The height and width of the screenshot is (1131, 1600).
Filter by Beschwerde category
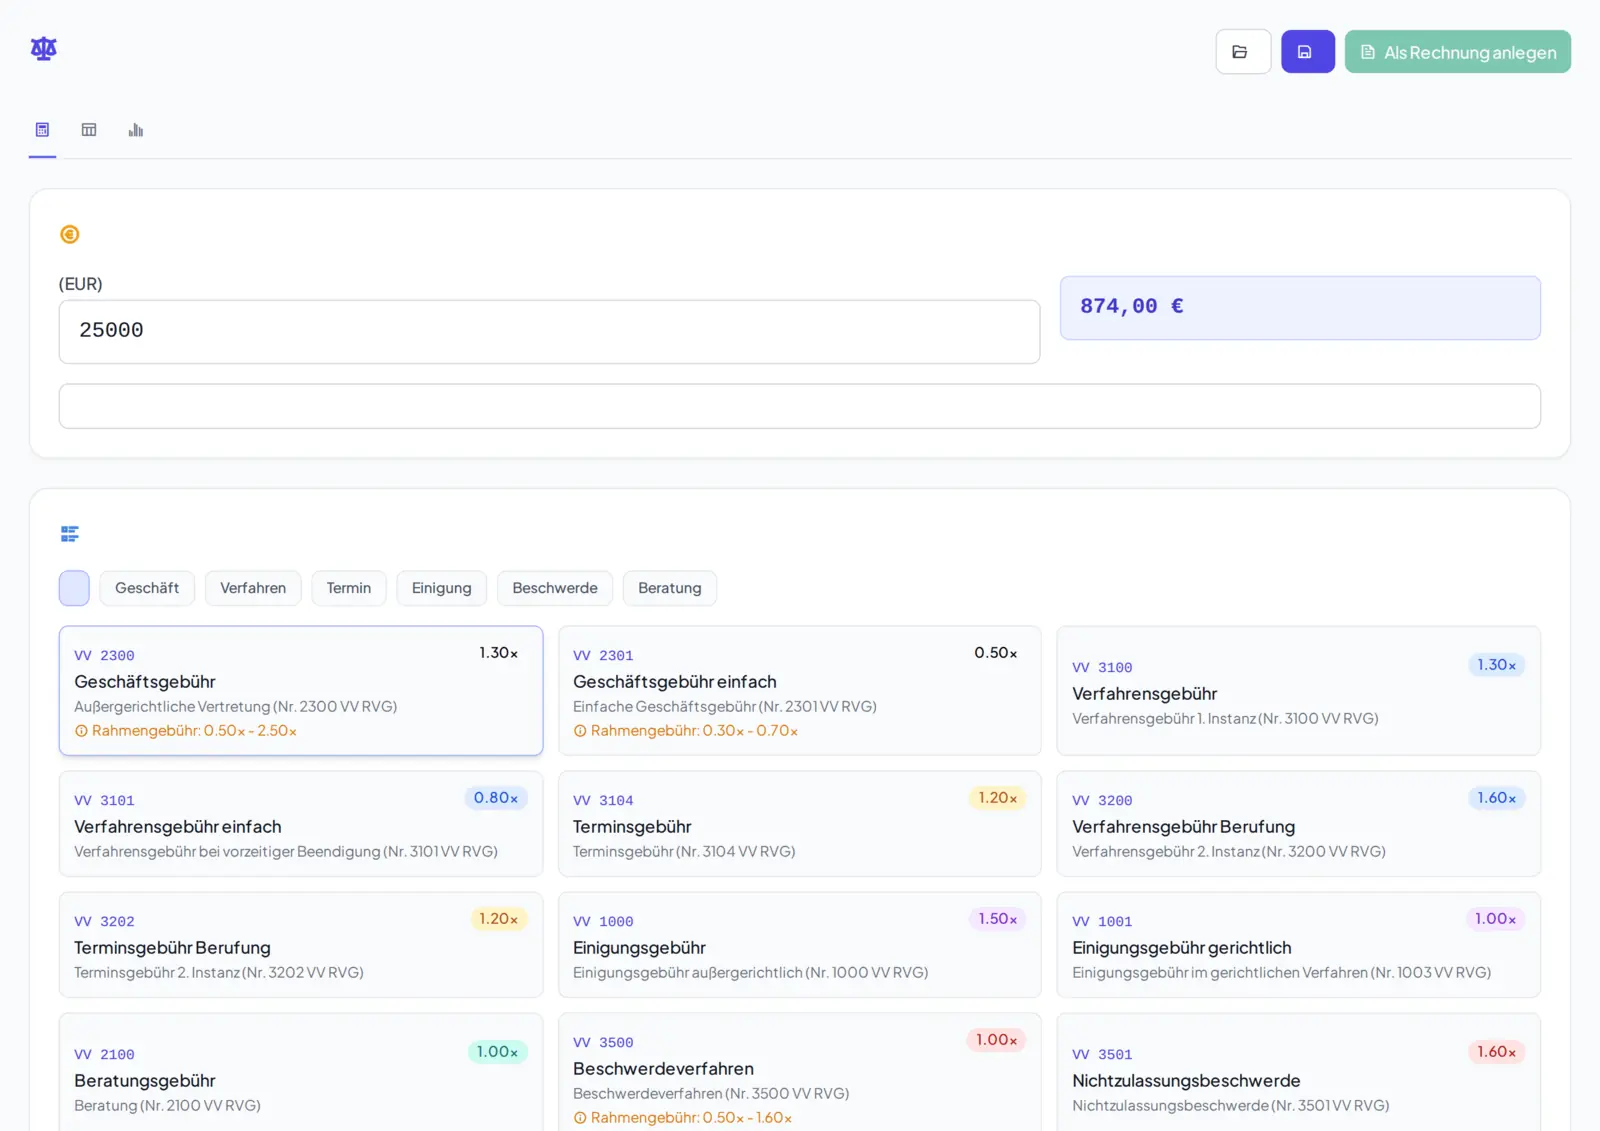pos(555,588)
